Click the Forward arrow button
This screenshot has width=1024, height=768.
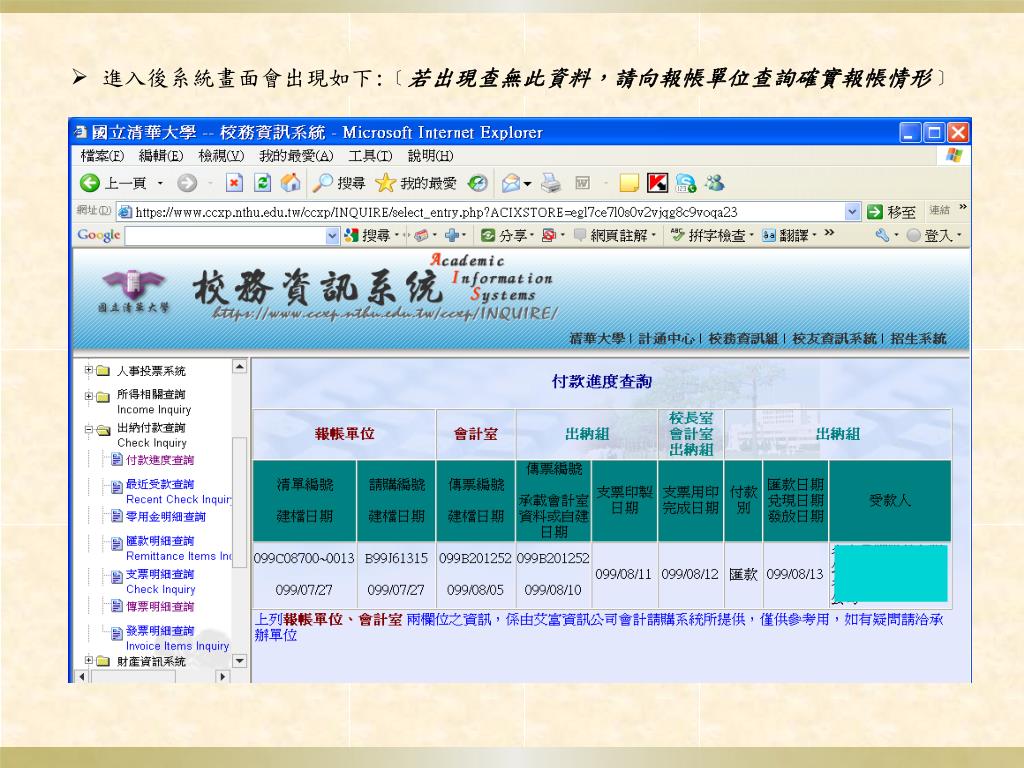[x=187, y=184]
